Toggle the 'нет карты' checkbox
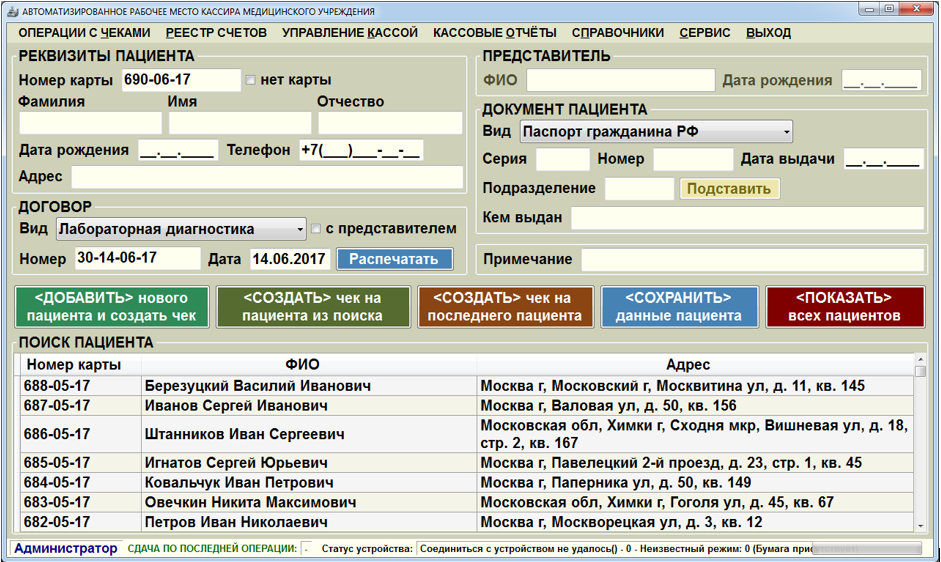Screen dimensions: 941x562 [x=250, y=80]
